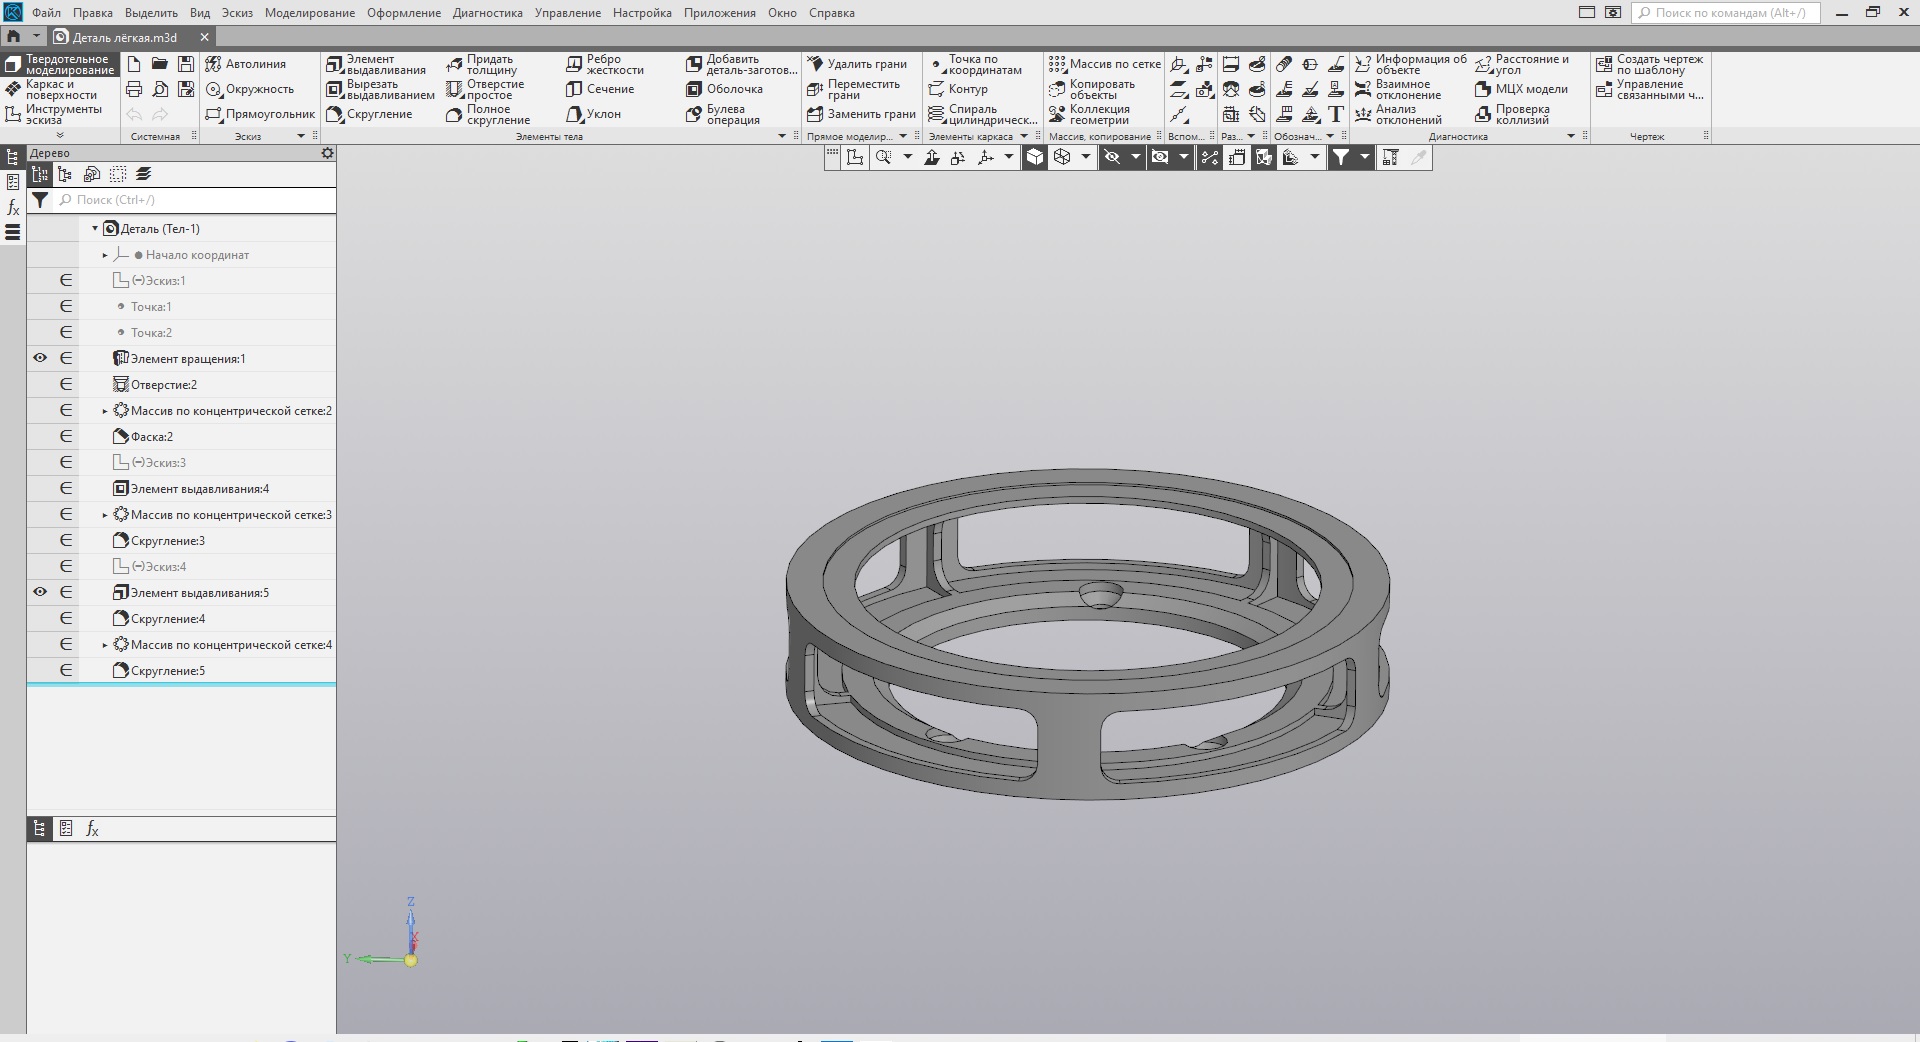Switch to wireframe cube display mode
The height and width of the screenshot is (1042, 1920).
[x=1062, y=157]
